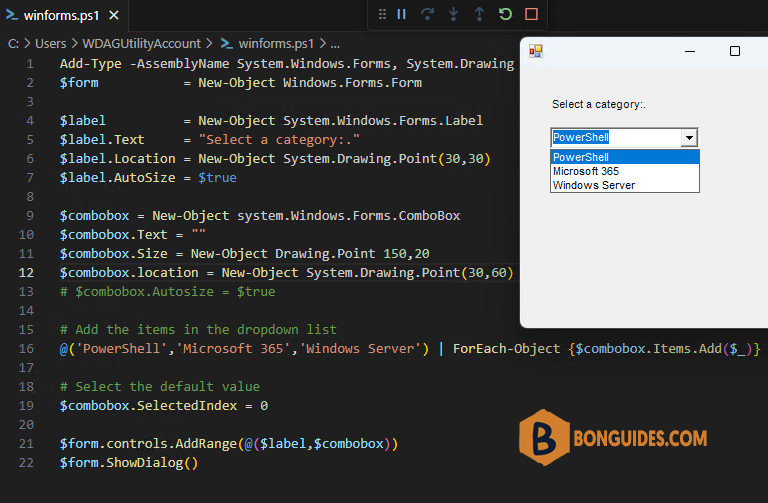Screen dimensions: 768x503
Task: Click the Step Out debug arrow
Action: tap(480, 14)
